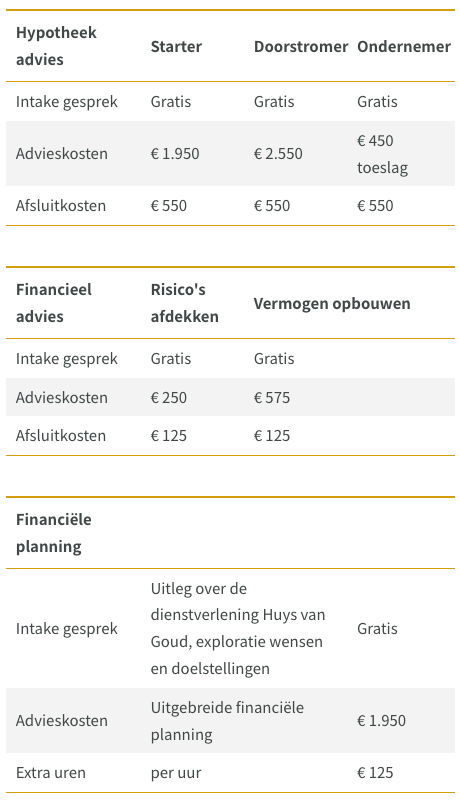Select the per uur cell

pos(176,773)
